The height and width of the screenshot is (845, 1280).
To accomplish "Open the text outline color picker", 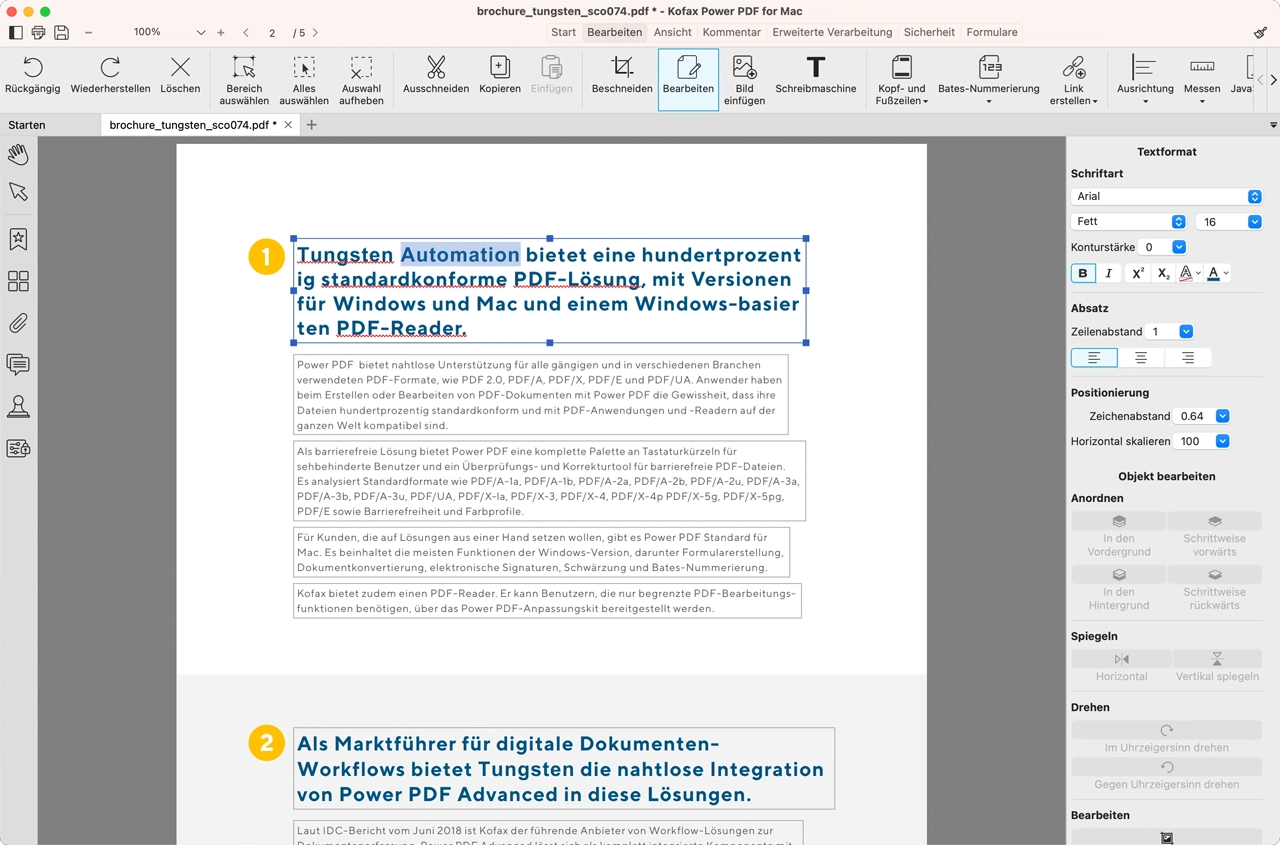I will pyautogui.click(x=1189, y=273).
